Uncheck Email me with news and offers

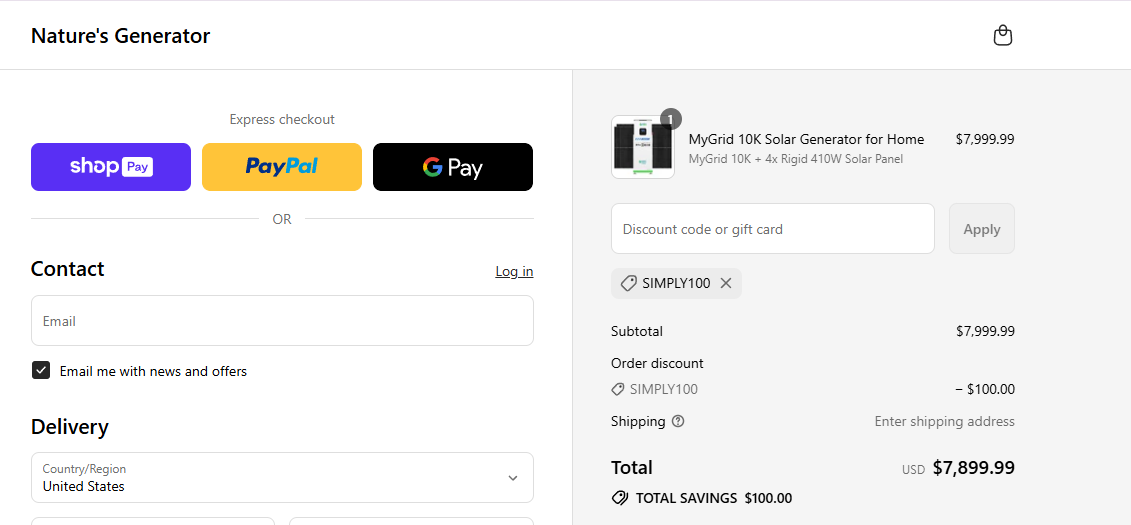click(41, 371)
